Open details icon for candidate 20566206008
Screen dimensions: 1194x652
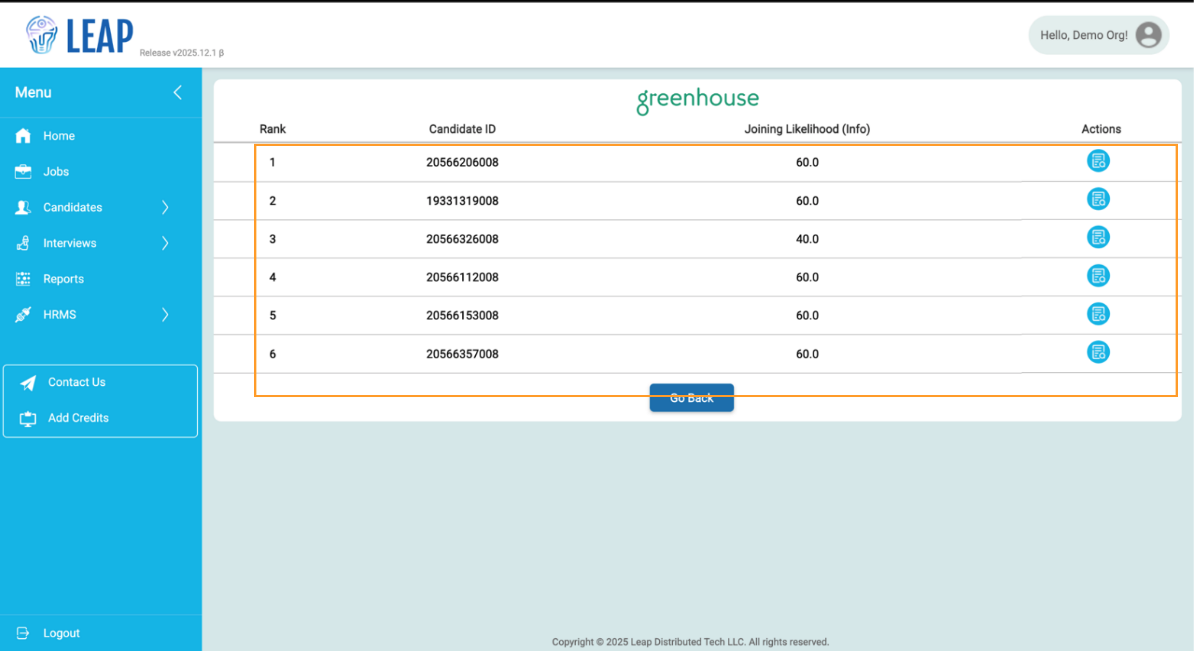point(1098,161)
